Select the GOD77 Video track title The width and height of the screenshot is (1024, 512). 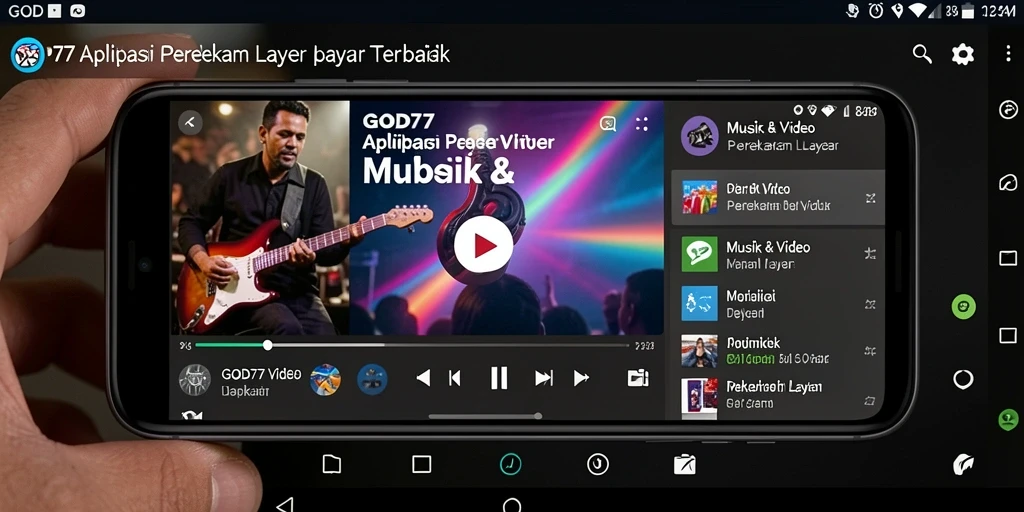pyautogui.click(x=261, y=374)
